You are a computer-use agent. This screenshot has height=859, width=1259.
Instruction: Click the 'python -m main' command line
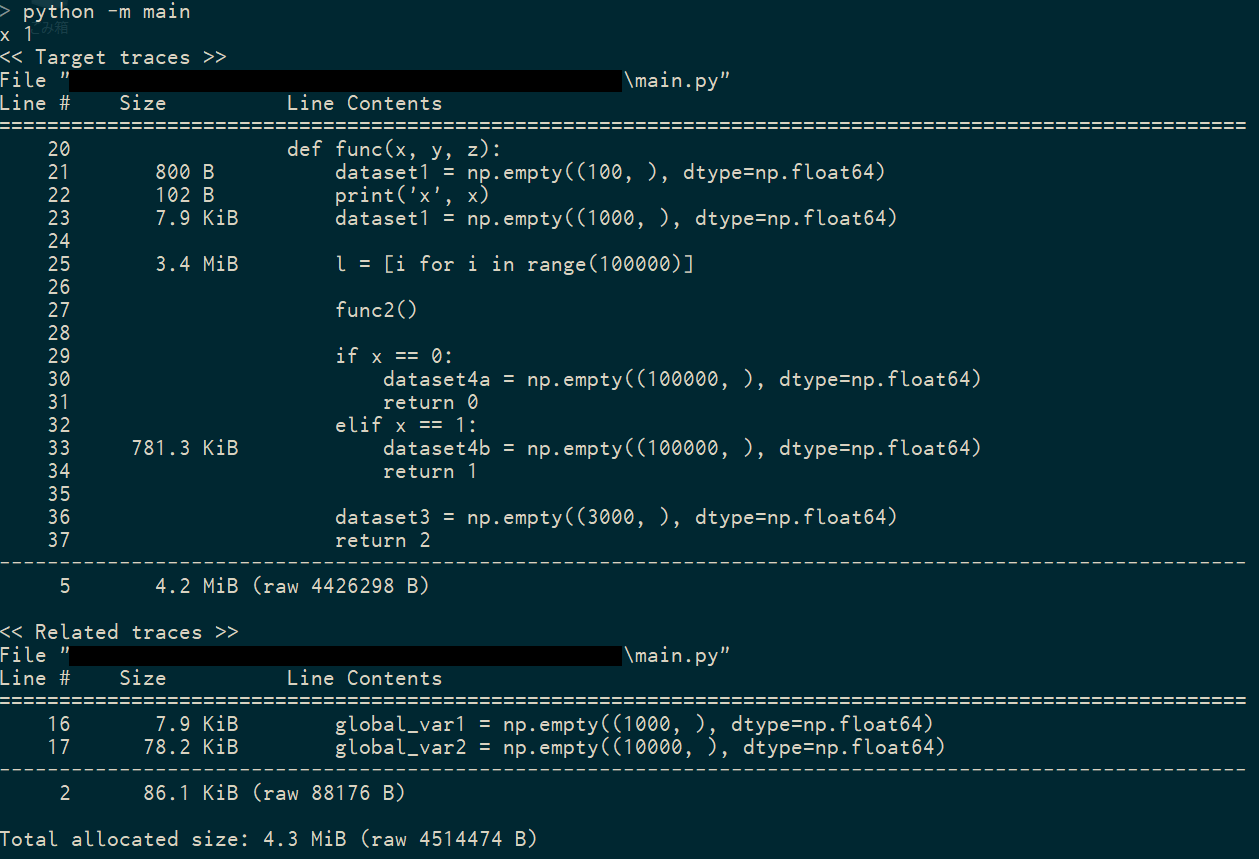click(x=107, y=12)
